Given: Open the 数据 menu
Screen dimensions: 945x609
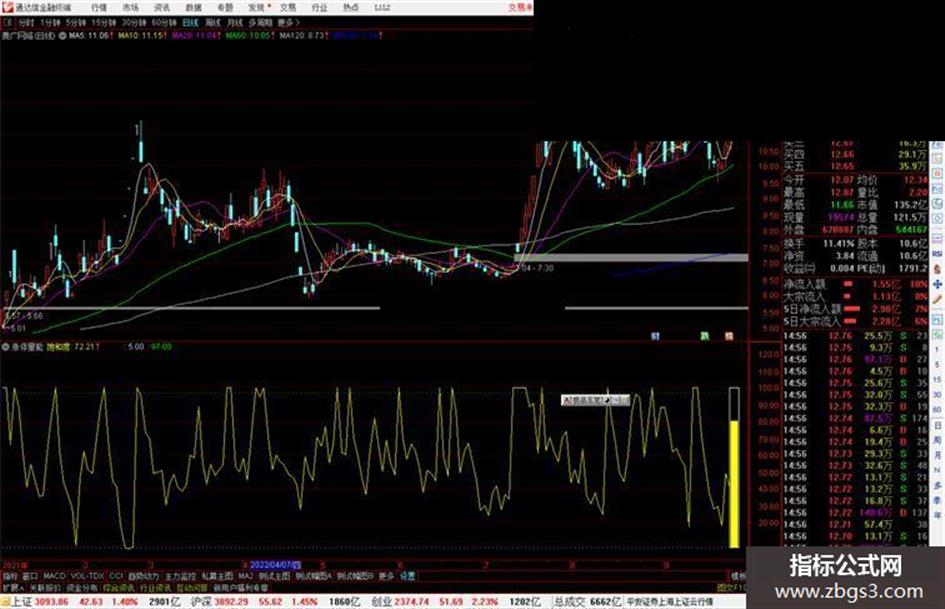Looking at the screenshot, I should point(193,8).
